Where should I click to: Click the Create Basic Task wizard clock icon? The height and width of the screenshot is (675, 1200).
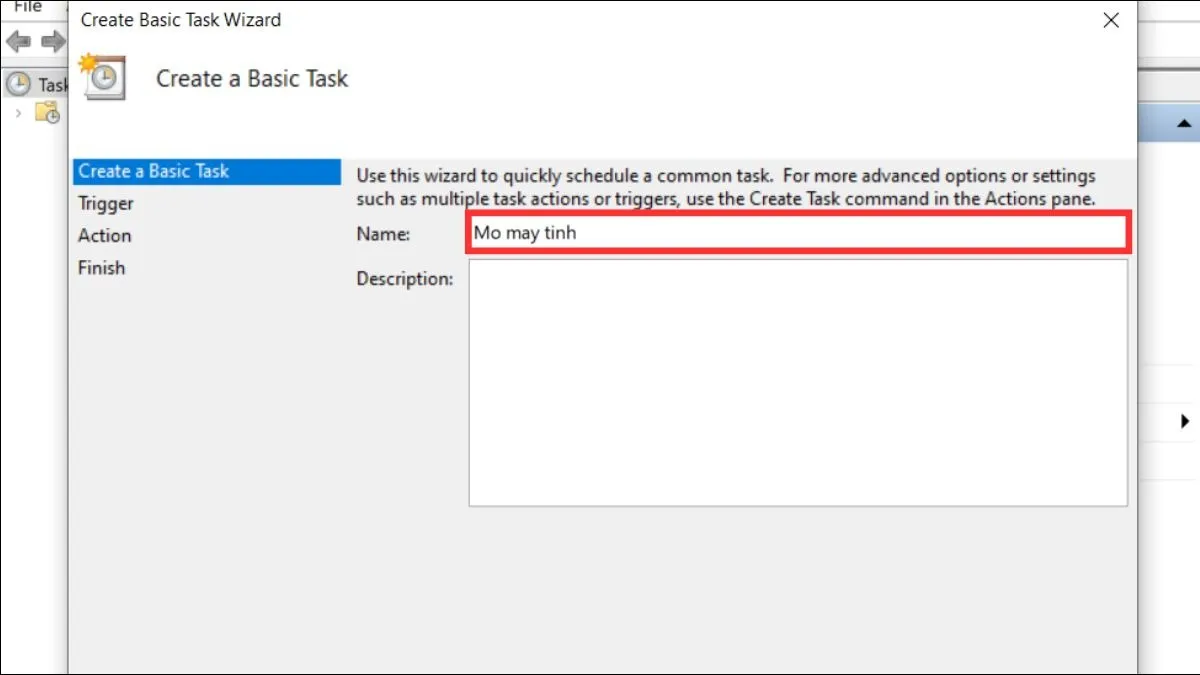(x=104, y=77)
